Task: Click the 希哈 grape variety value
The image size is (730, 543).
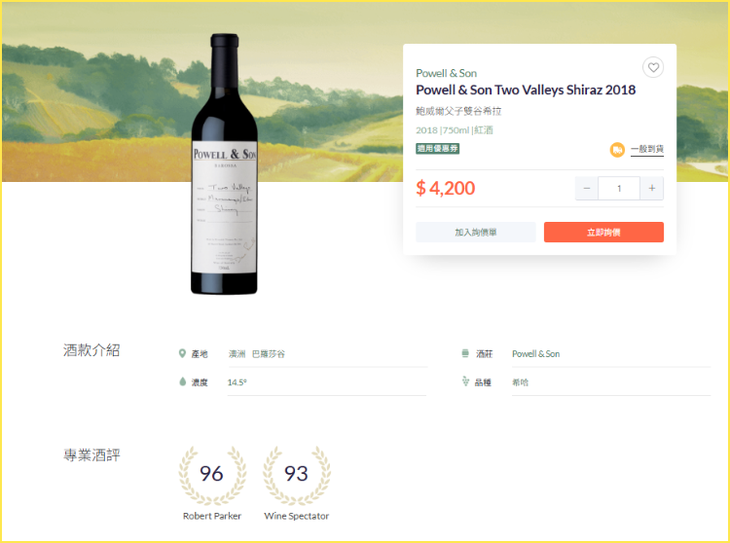Action: (x=521, y=382)
